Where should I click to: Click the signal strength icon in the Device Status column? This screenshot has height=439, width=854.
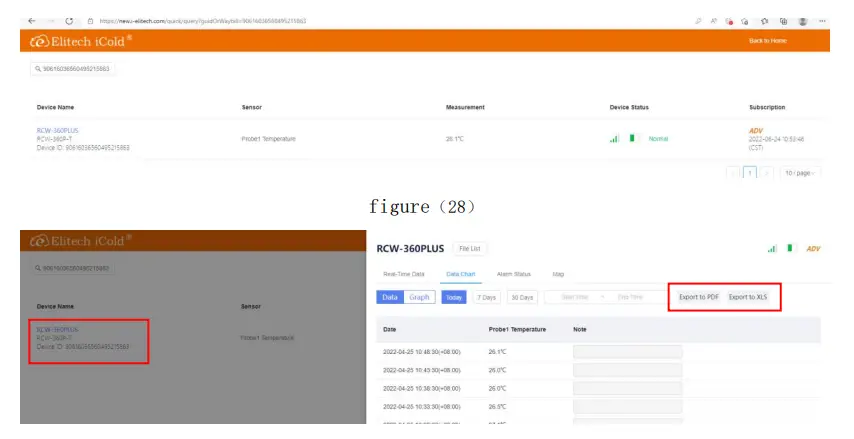614,138
